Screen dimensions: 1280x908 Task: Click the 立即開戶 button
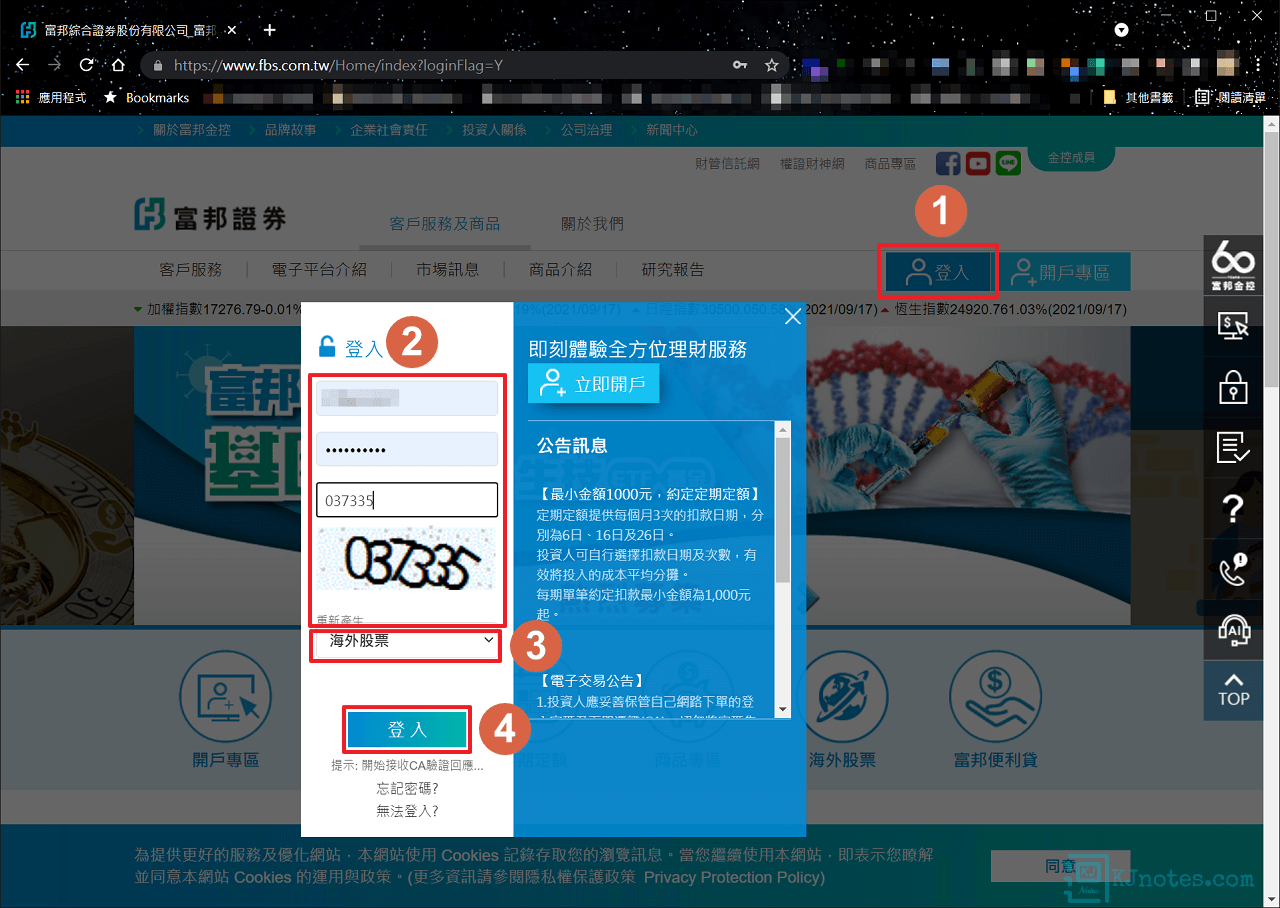click(x=594, y=383)
